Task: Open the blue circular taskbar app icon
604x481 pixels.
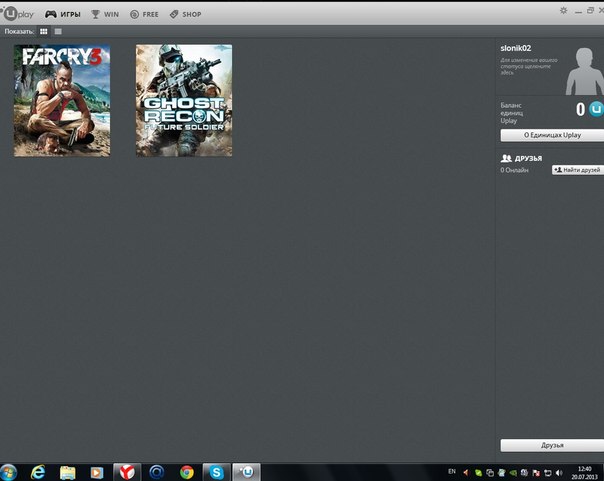Action: (157, 472)
